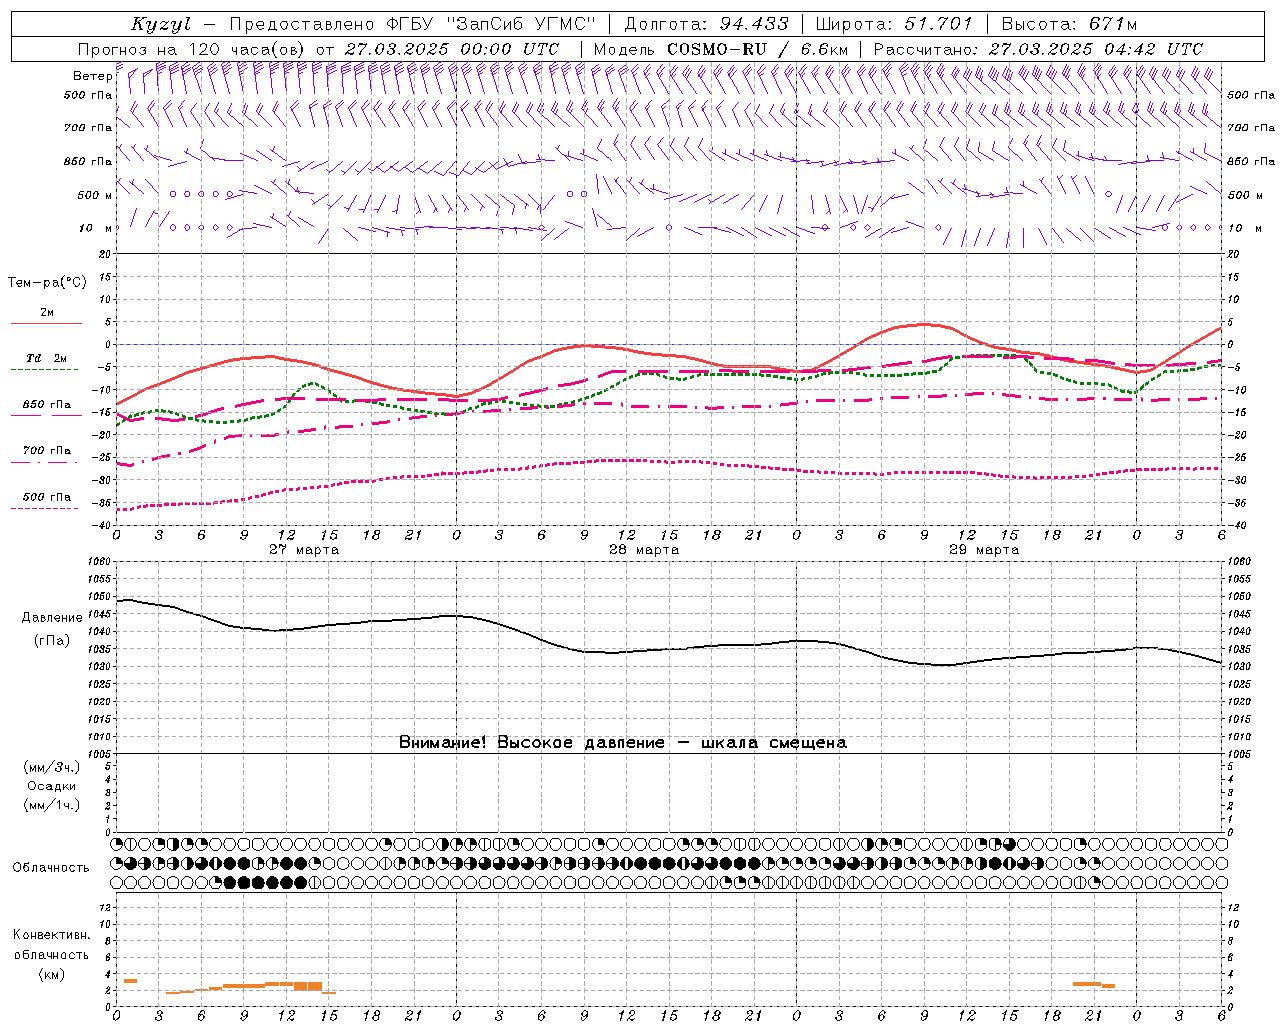The height and width of the screenshot is (1024, 1280).
Task: Click the warning Внимание! Высокое давление — шкала смещена
Action: click(622, 742)
